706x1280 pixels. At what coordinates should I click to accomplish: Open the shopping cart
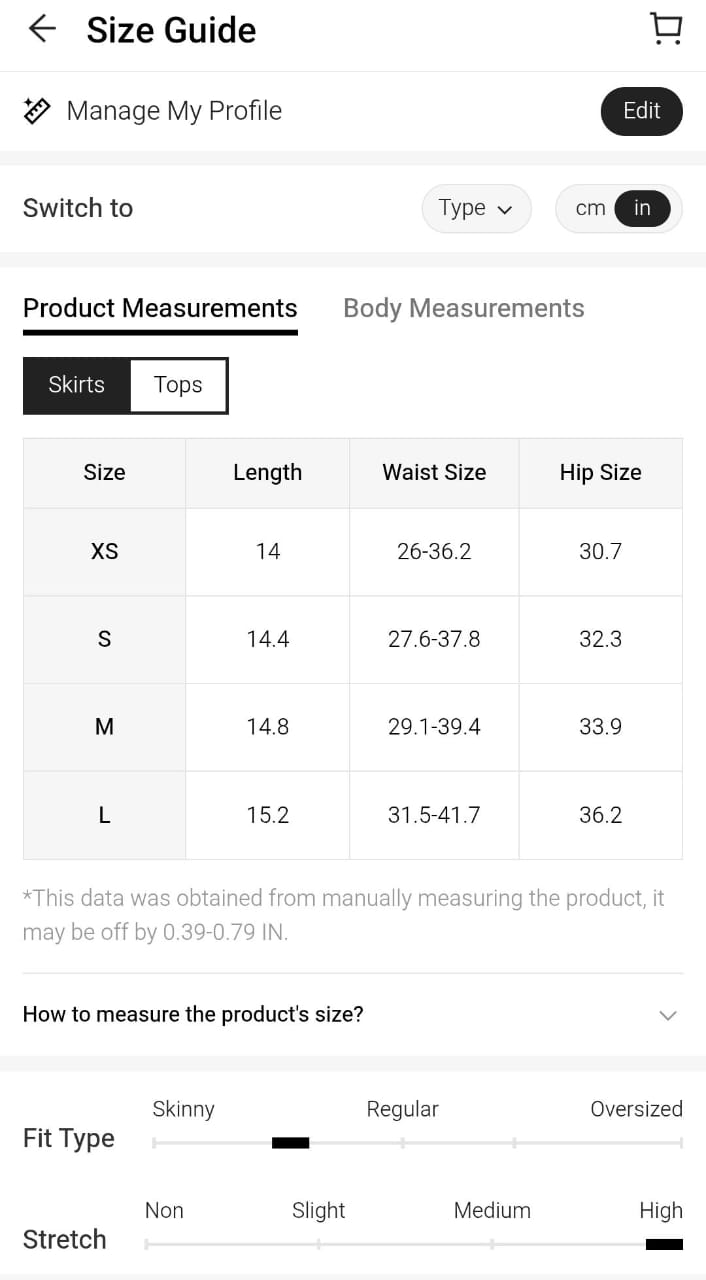[665, 29]
